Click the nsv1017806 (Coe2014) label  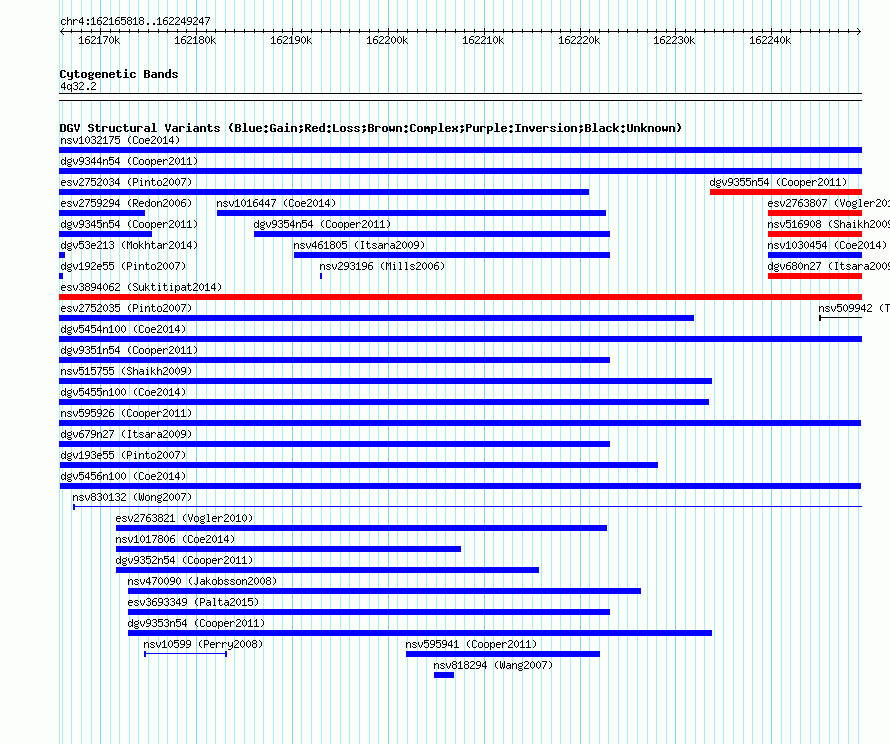coord(175,539)
